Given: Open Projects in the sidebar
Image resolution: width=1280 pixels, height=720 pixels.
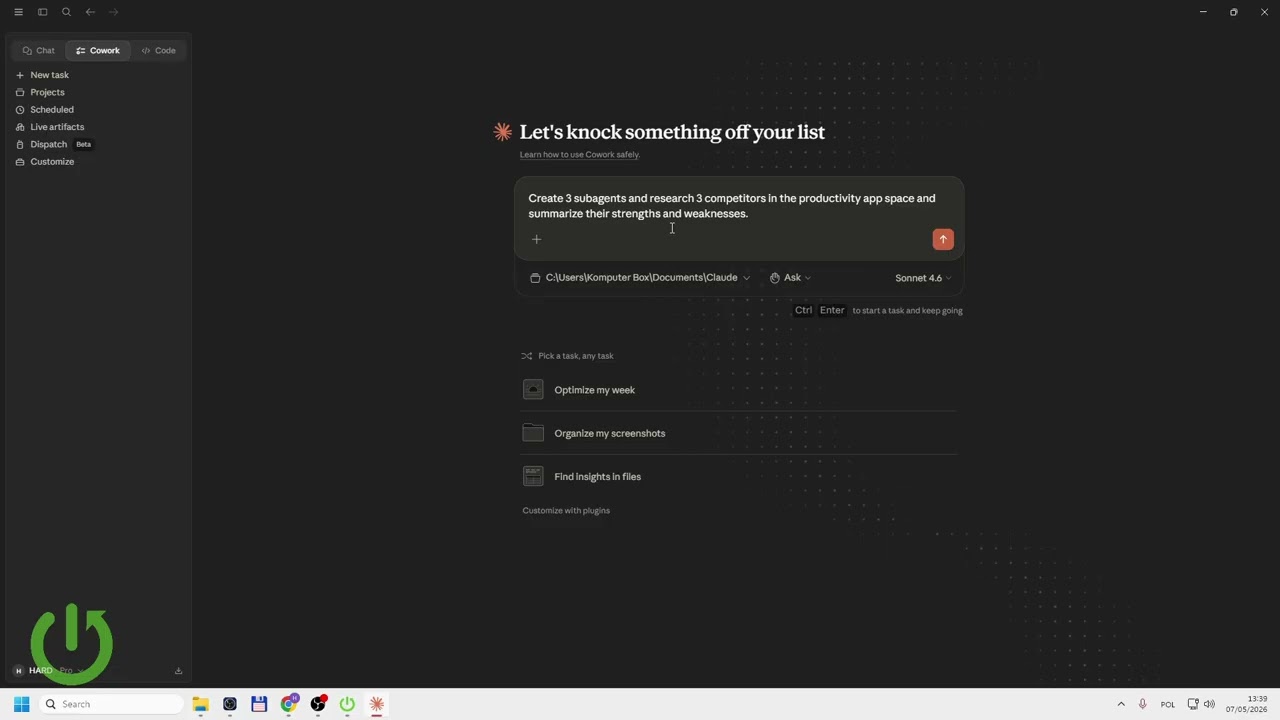Looking at the screenshot, I should (x=99, y=92).
